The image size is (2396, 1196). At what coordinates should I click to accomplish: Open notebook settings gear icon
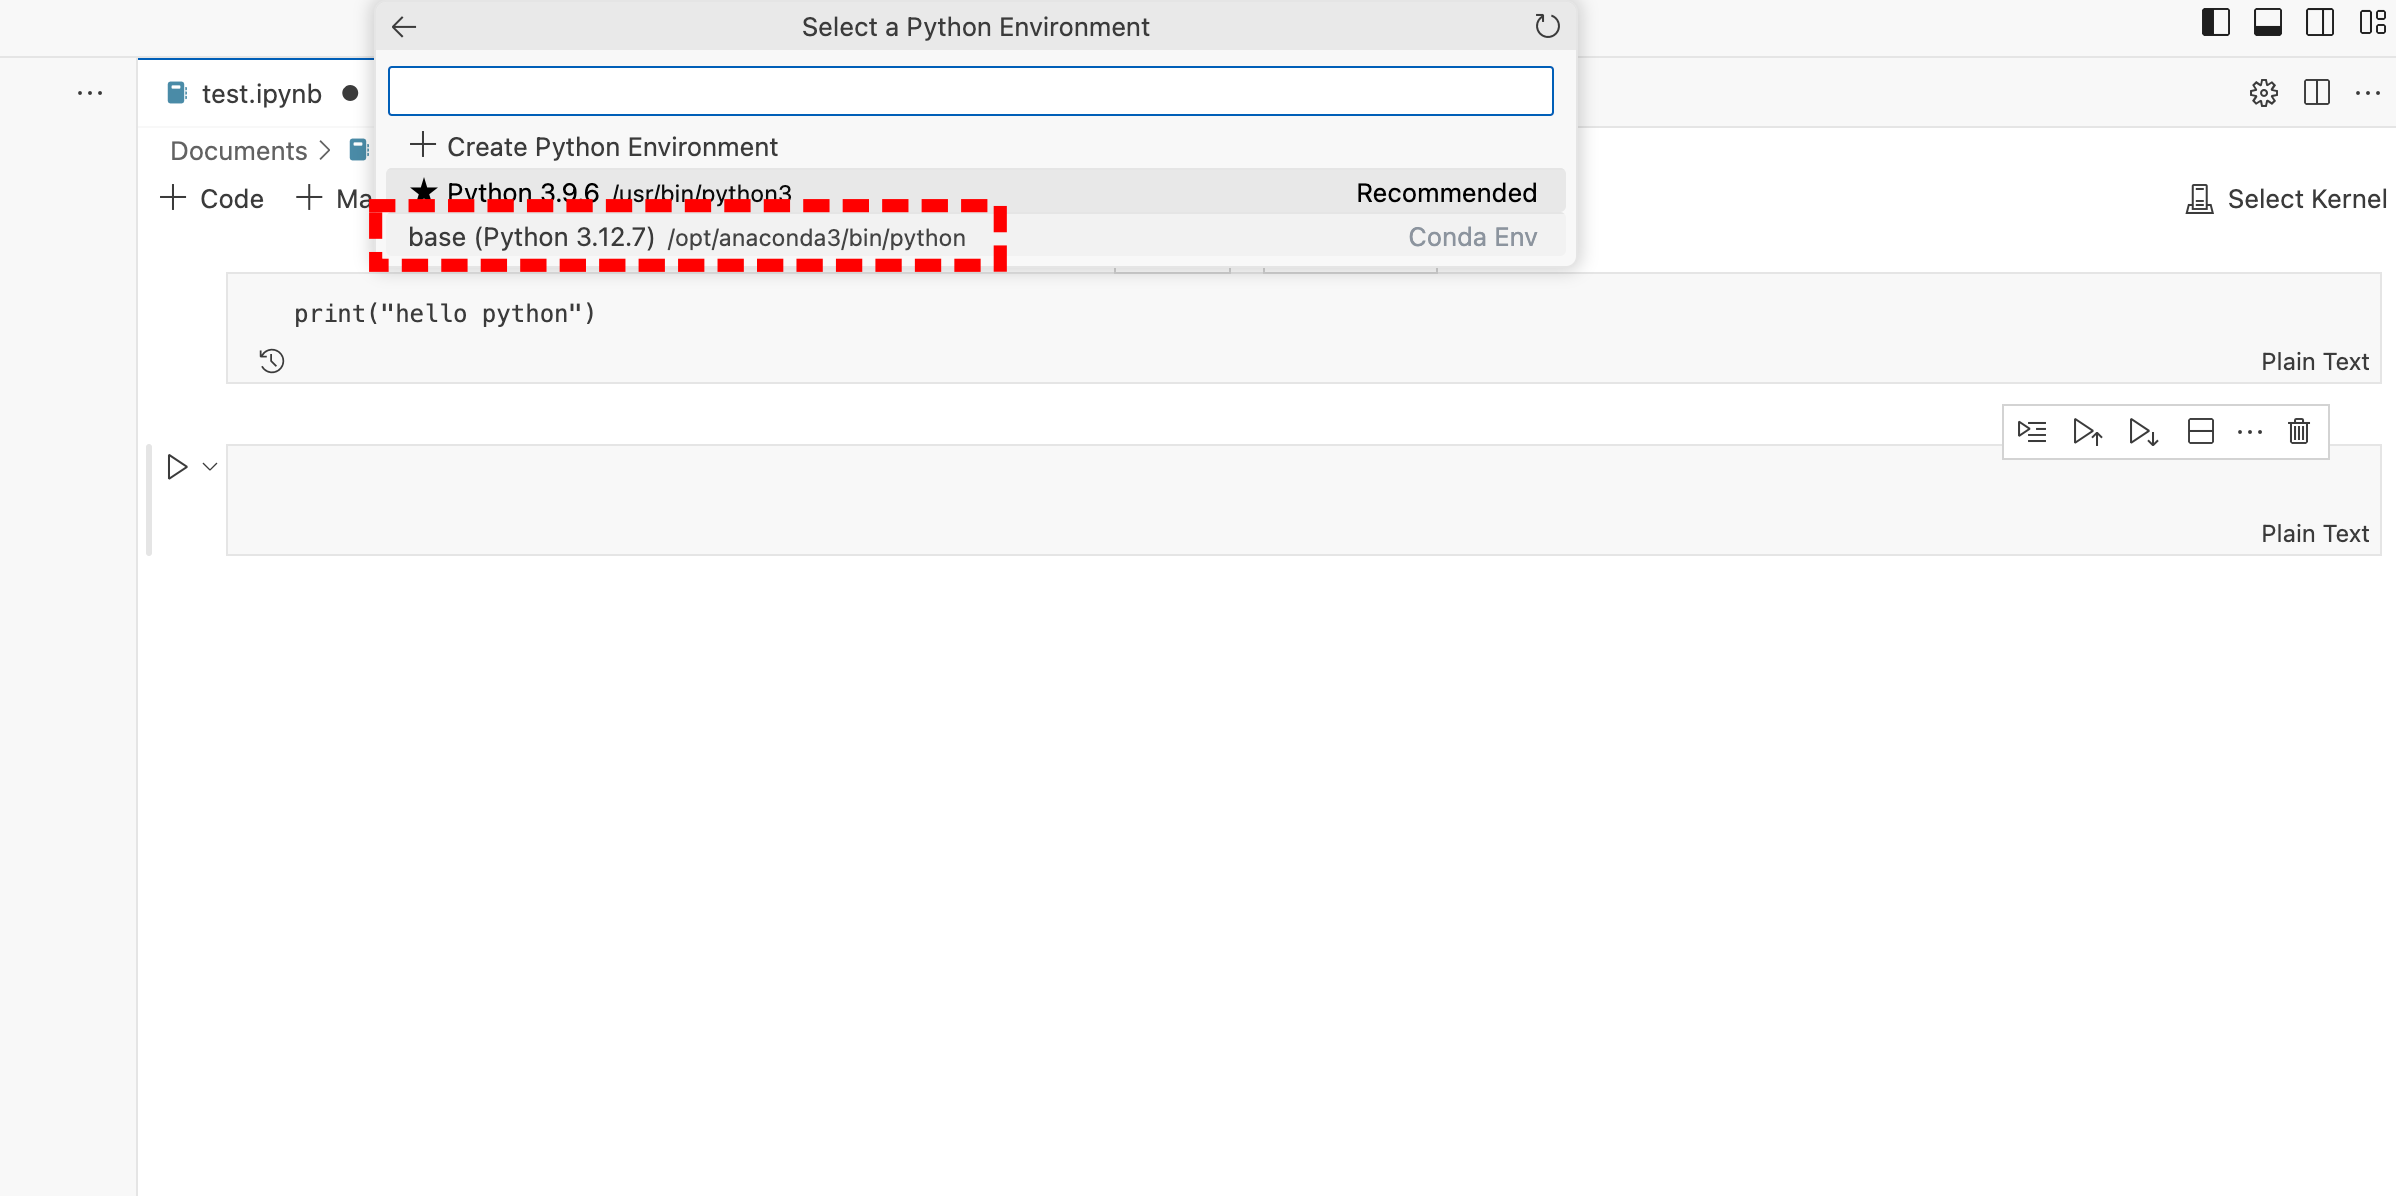[2264, 93]
